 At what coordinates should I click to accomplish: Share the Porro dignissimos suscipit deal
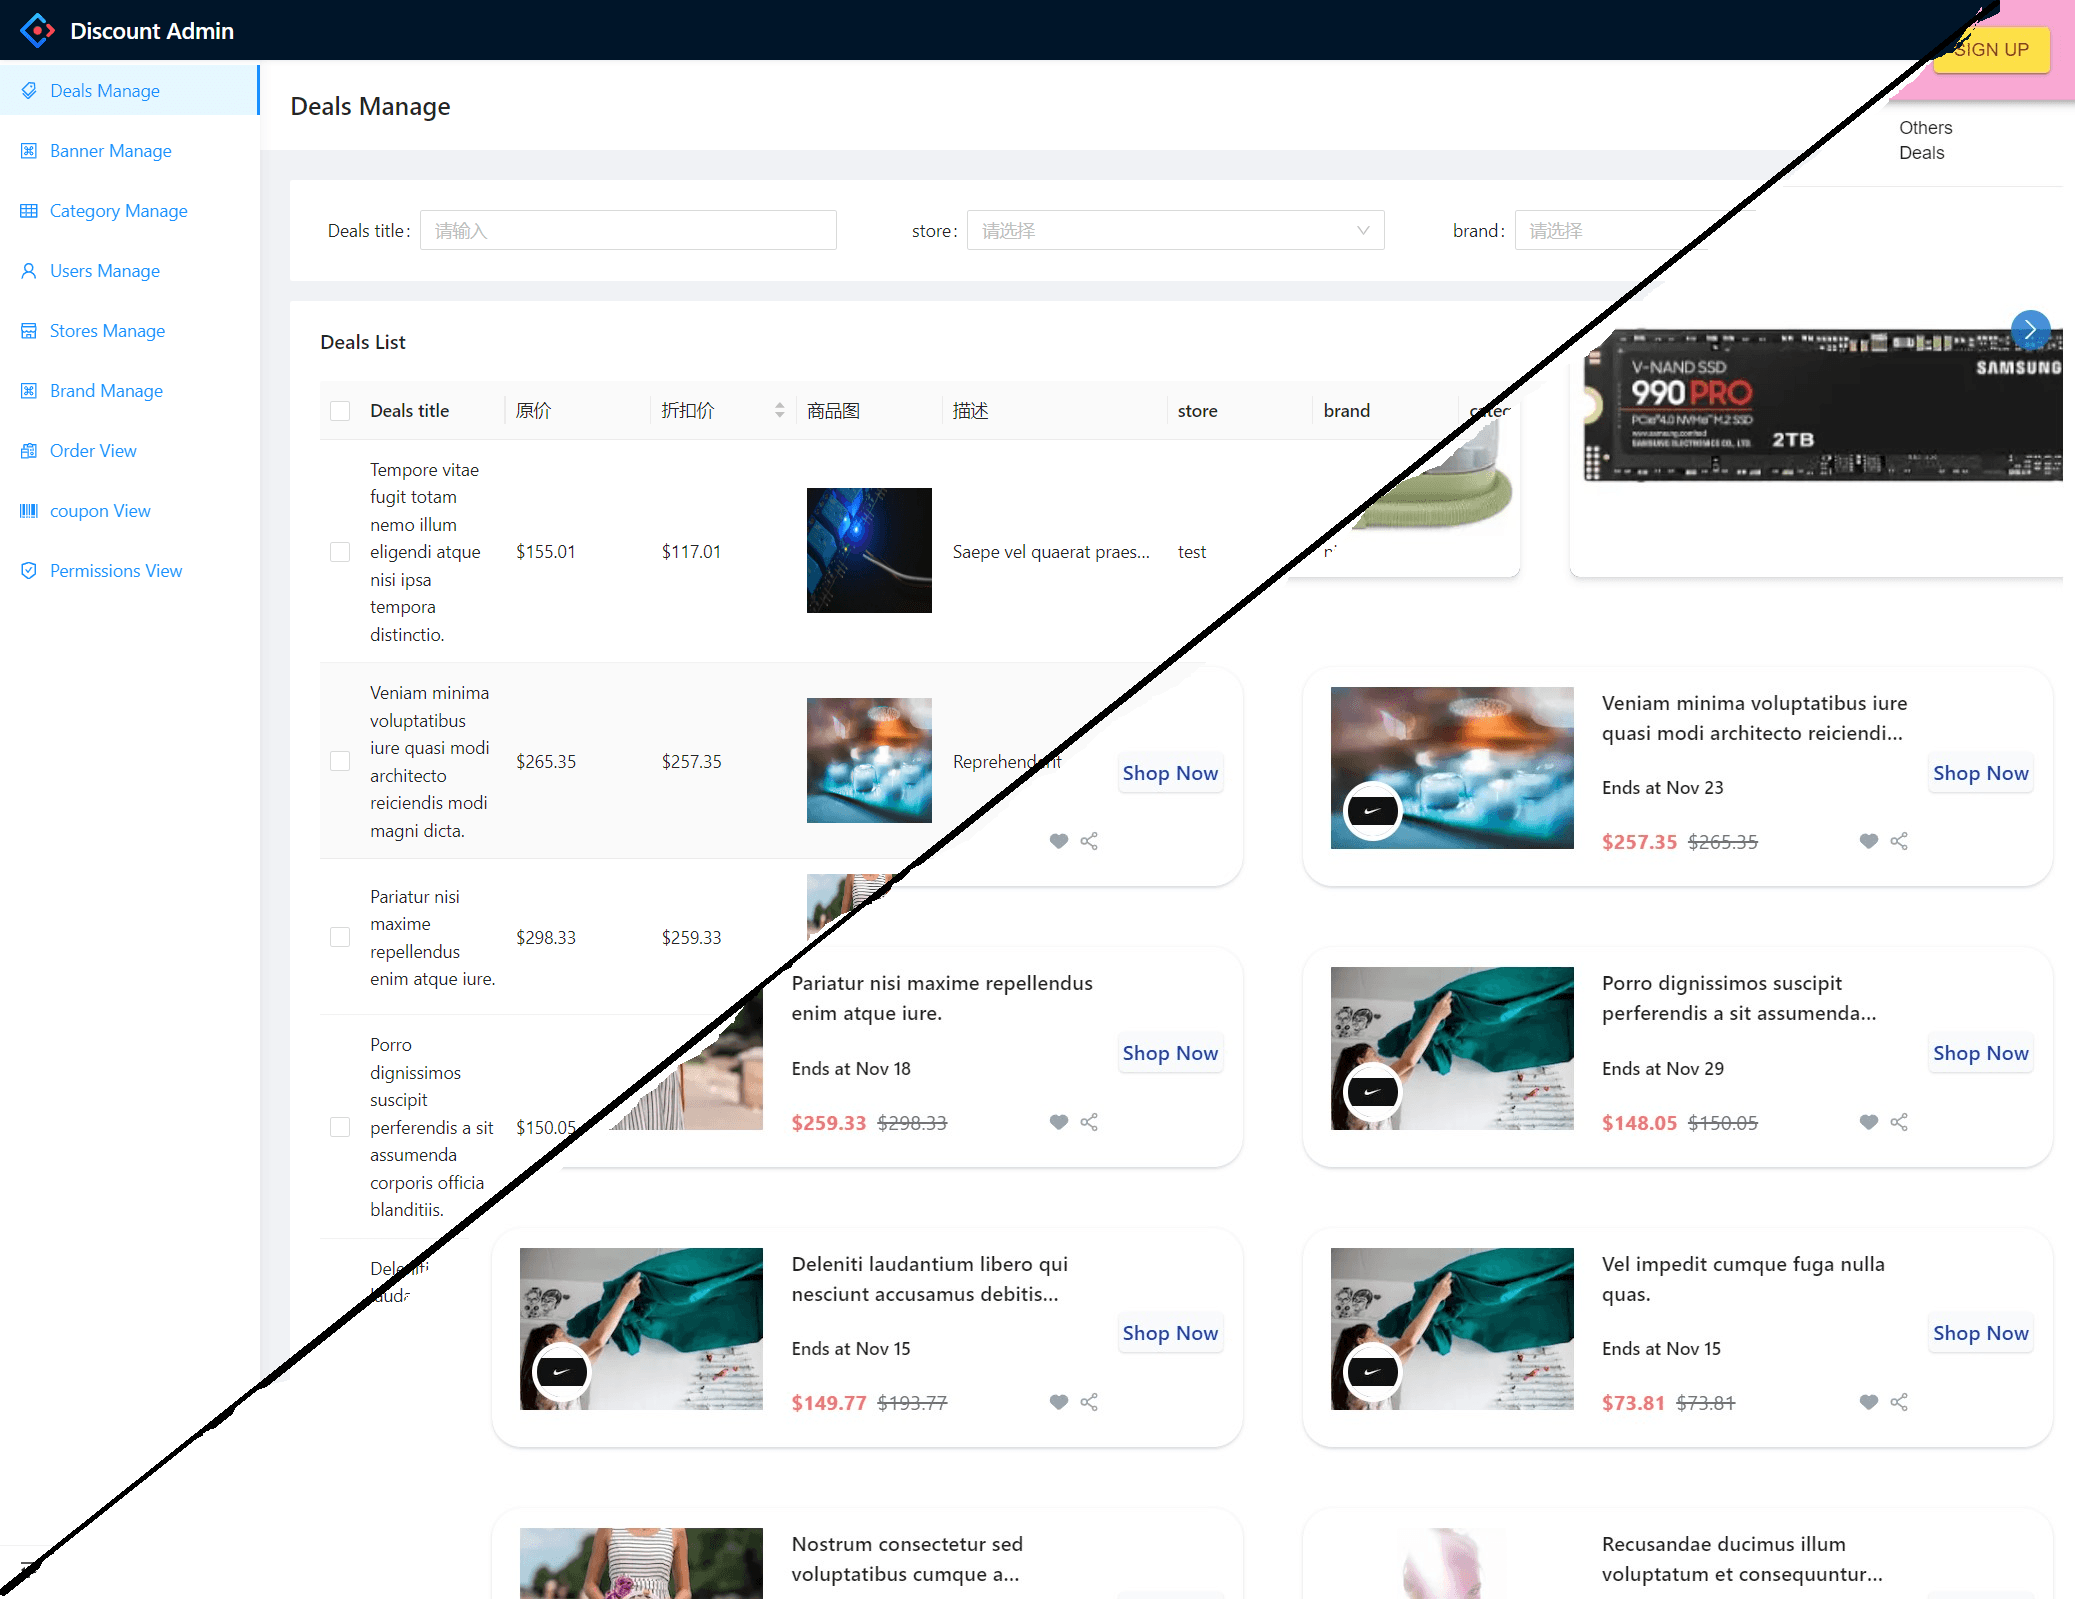1899,1122
